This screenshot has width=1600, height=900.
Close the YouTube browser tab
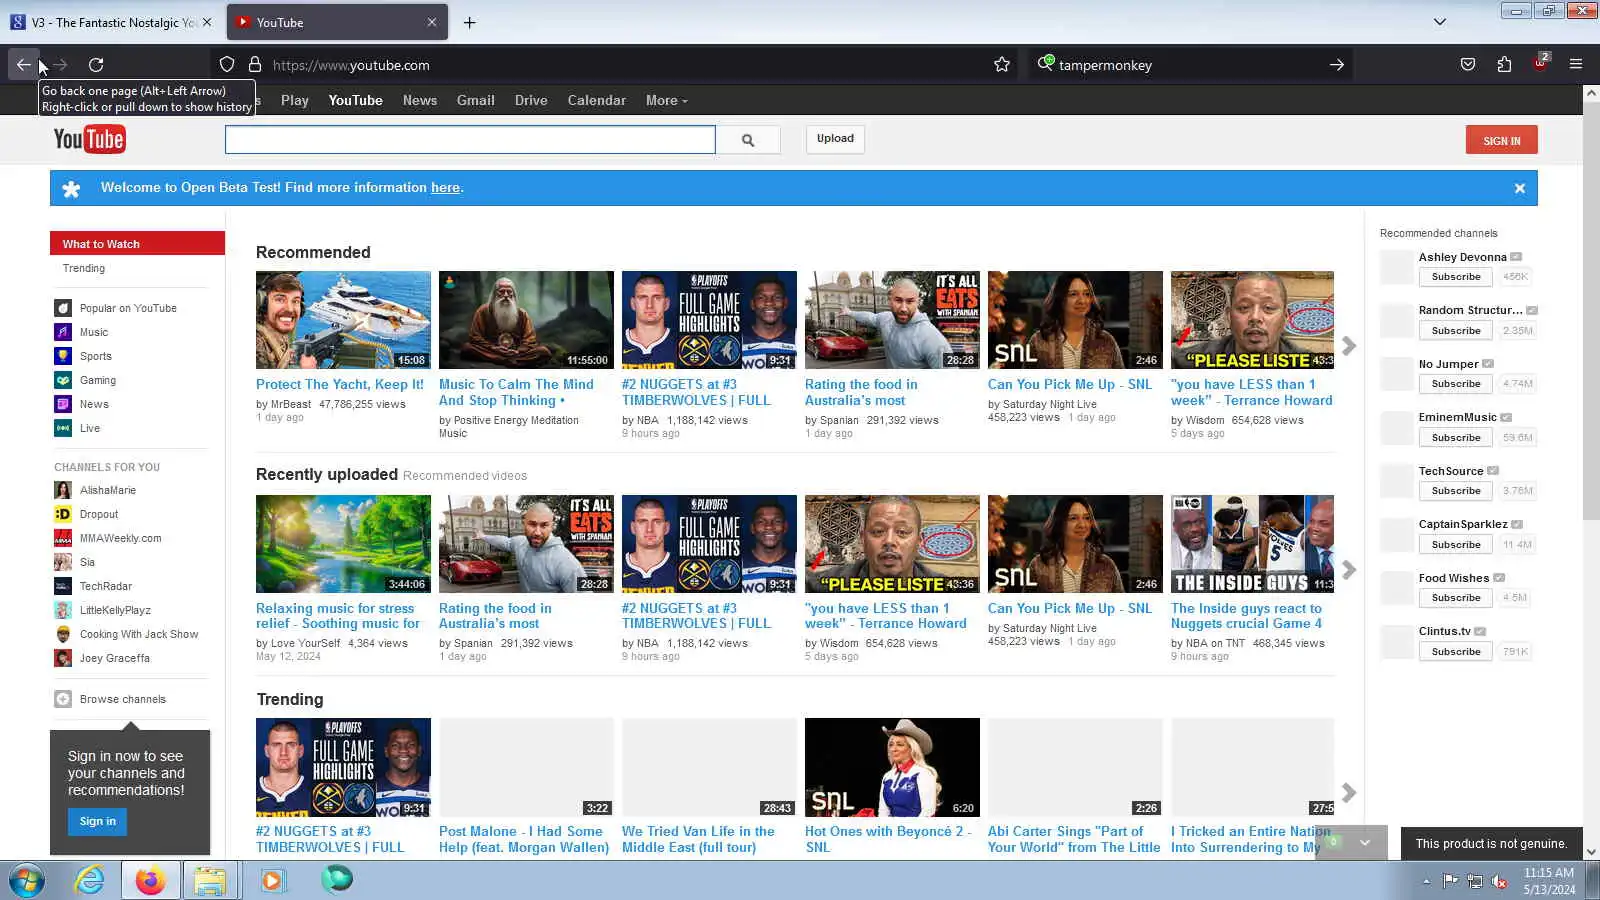(432, 22)
